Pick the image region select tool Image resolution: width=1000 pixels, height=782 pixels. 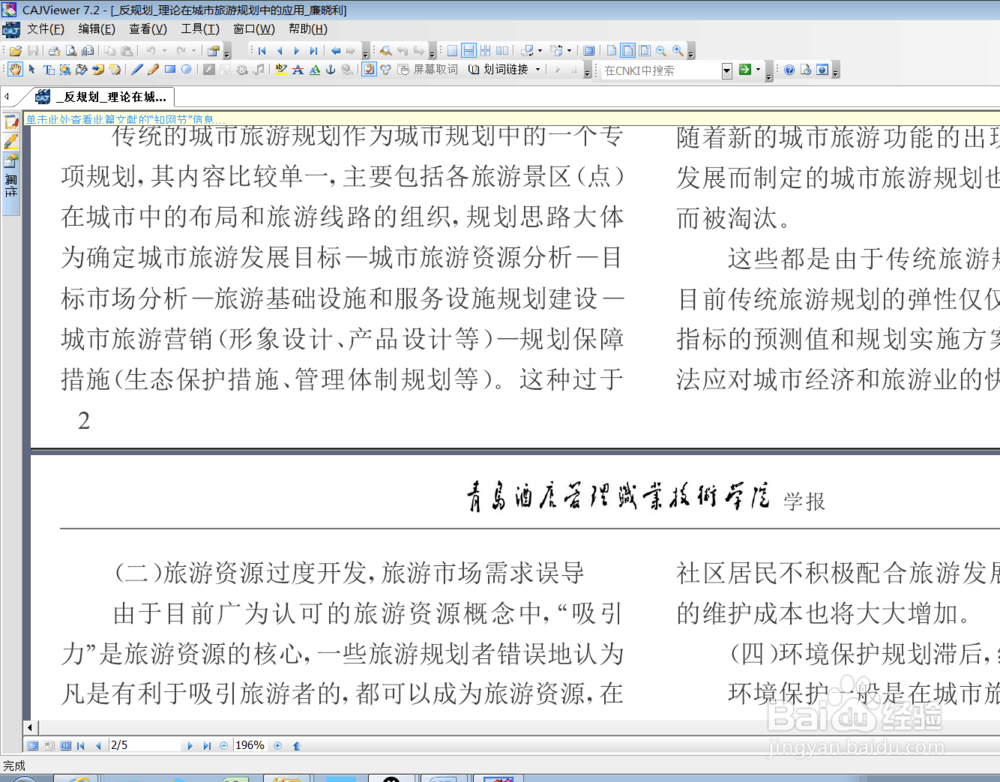pos(65,70)
